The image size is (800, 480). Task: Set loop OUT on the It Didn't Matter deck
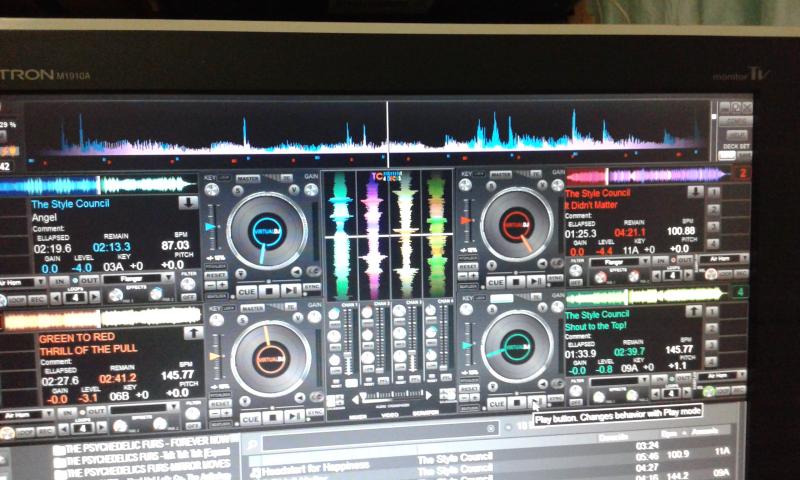pos(685,260)
